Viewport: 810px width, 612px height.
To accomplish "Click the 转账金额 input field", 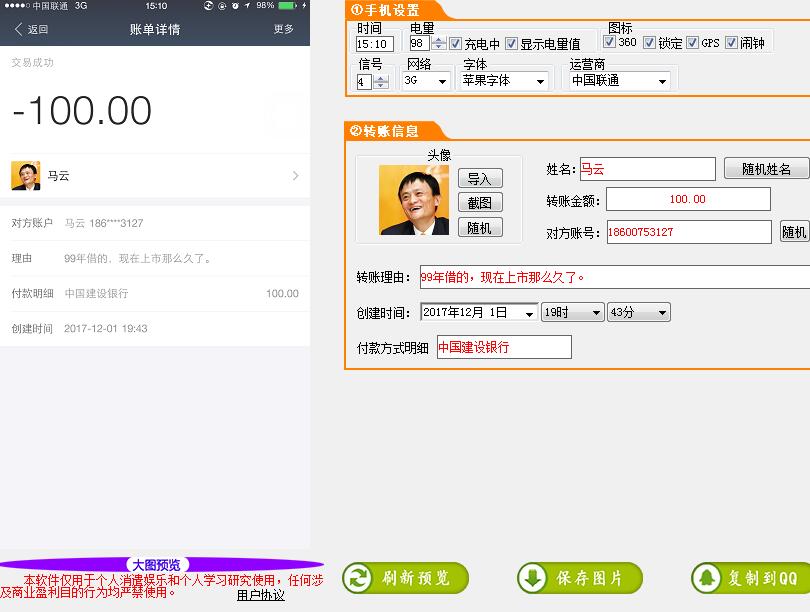I will point(688,199).
